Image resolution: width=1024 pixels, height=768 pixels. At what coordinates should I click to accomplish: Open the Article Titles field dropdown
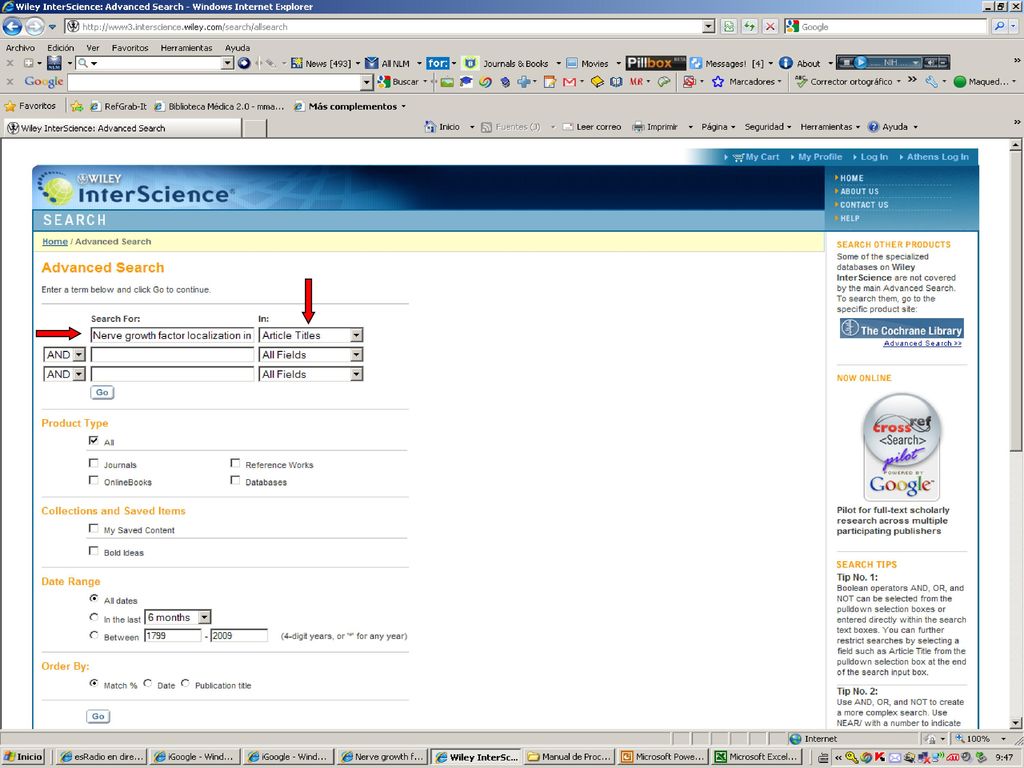coord(311,335)
